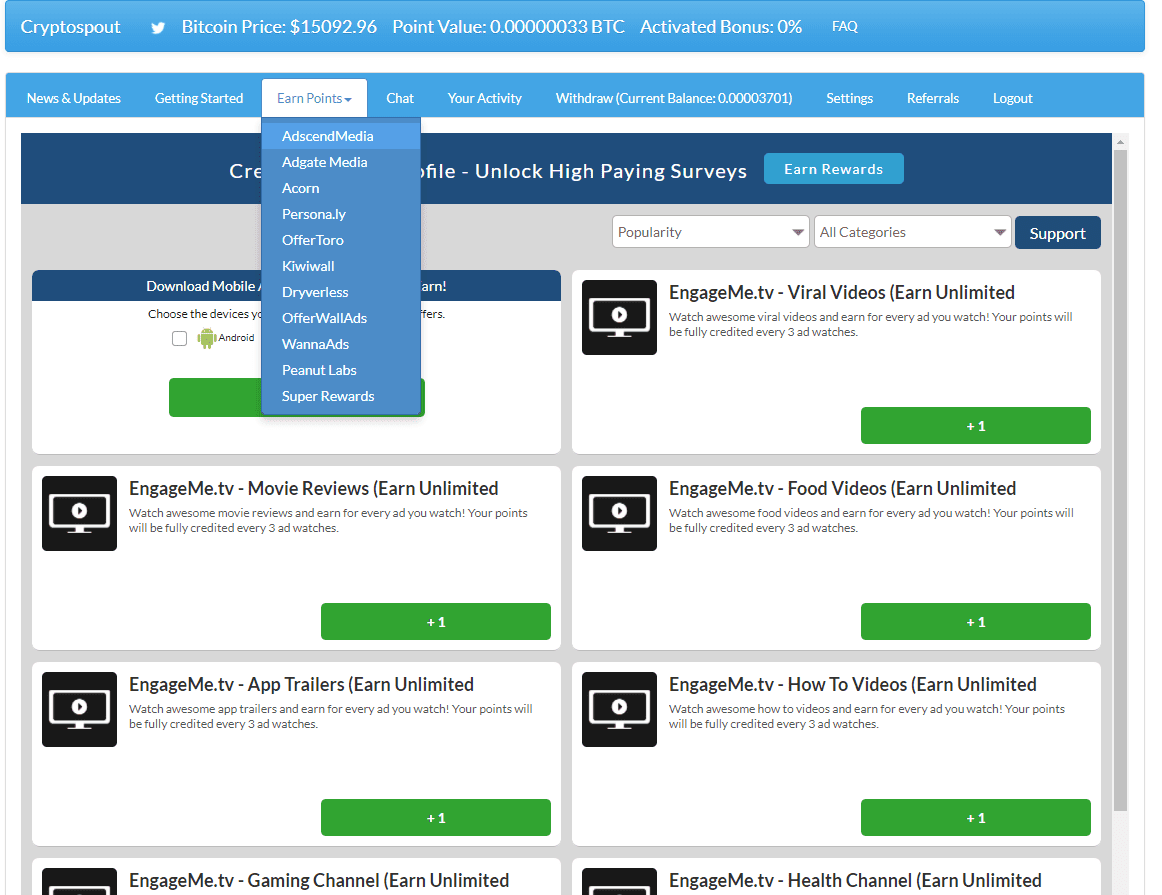The height and width of the screenshot is (895, 1162).
Task: Open EngageMe.tv - Viral Videos offer title
Action: point(841,293)
